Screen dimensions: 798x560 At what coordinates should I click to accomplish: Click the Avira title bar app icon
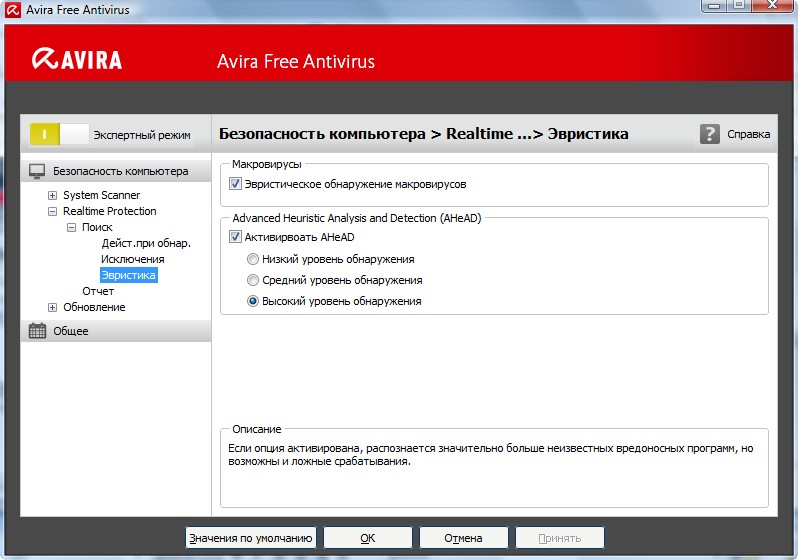(13, 10)
